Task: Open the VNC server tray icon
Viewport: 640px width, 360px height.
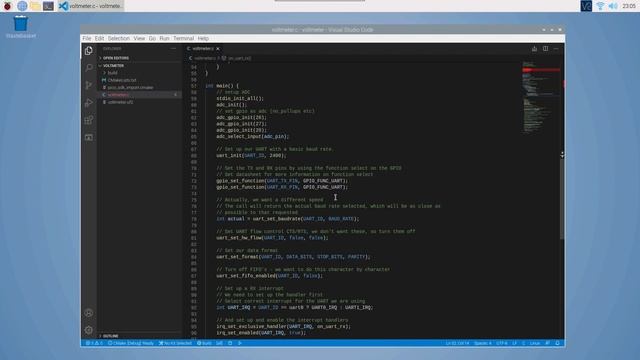Action: point(586,6)
